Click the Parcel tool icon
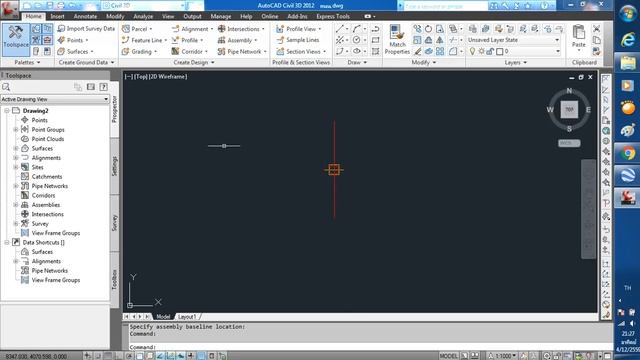The width and height of the screenshot is (640, 360). (126, 29)
